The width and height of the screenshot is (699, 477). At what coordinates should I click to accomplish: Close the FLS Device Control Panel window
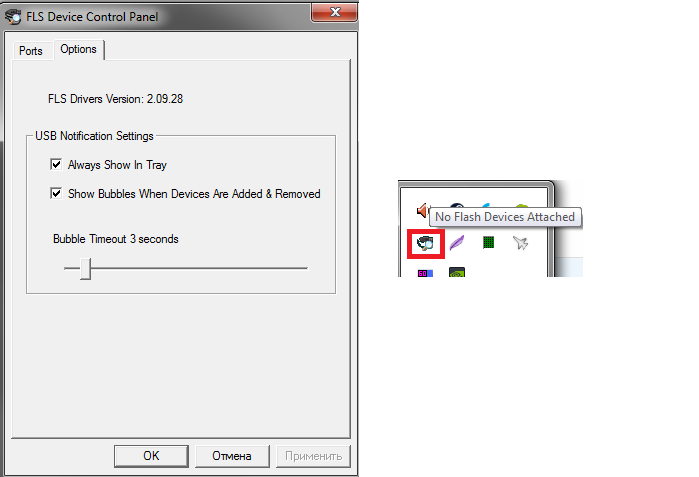(x=334, y=12)
